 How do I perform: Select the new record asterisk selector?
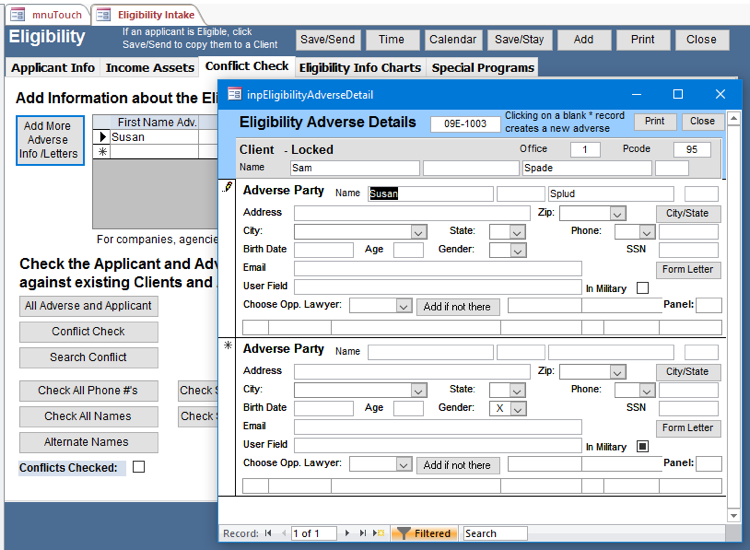[227, 346]
